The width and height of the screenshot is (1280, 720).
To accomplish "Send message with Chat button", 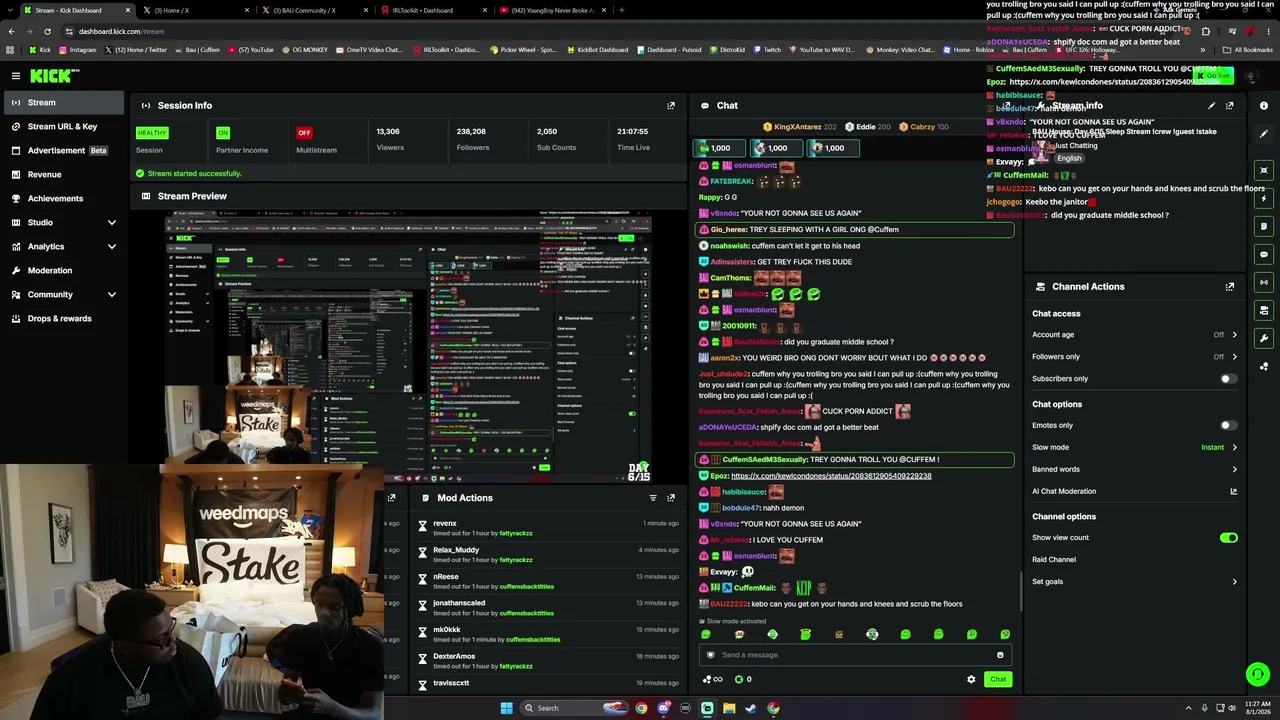I will click(x=998, y=679).
